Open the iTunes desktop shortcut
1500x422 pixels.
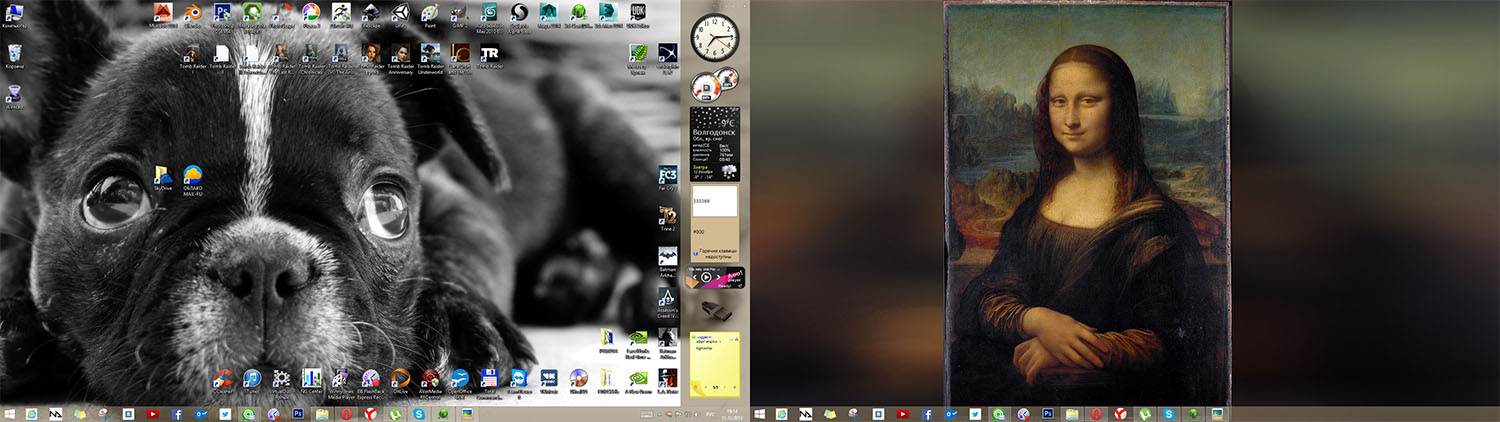[252, 381]
